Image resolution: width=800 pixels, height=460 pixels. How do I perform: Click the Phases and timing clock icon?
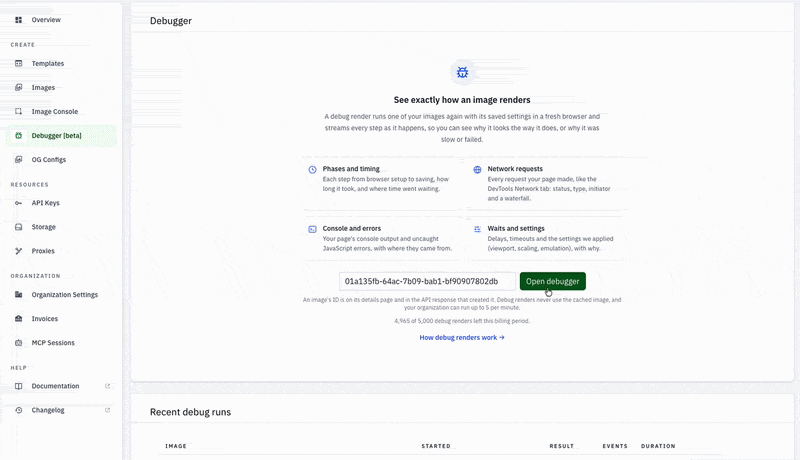[x=312, y=170]
